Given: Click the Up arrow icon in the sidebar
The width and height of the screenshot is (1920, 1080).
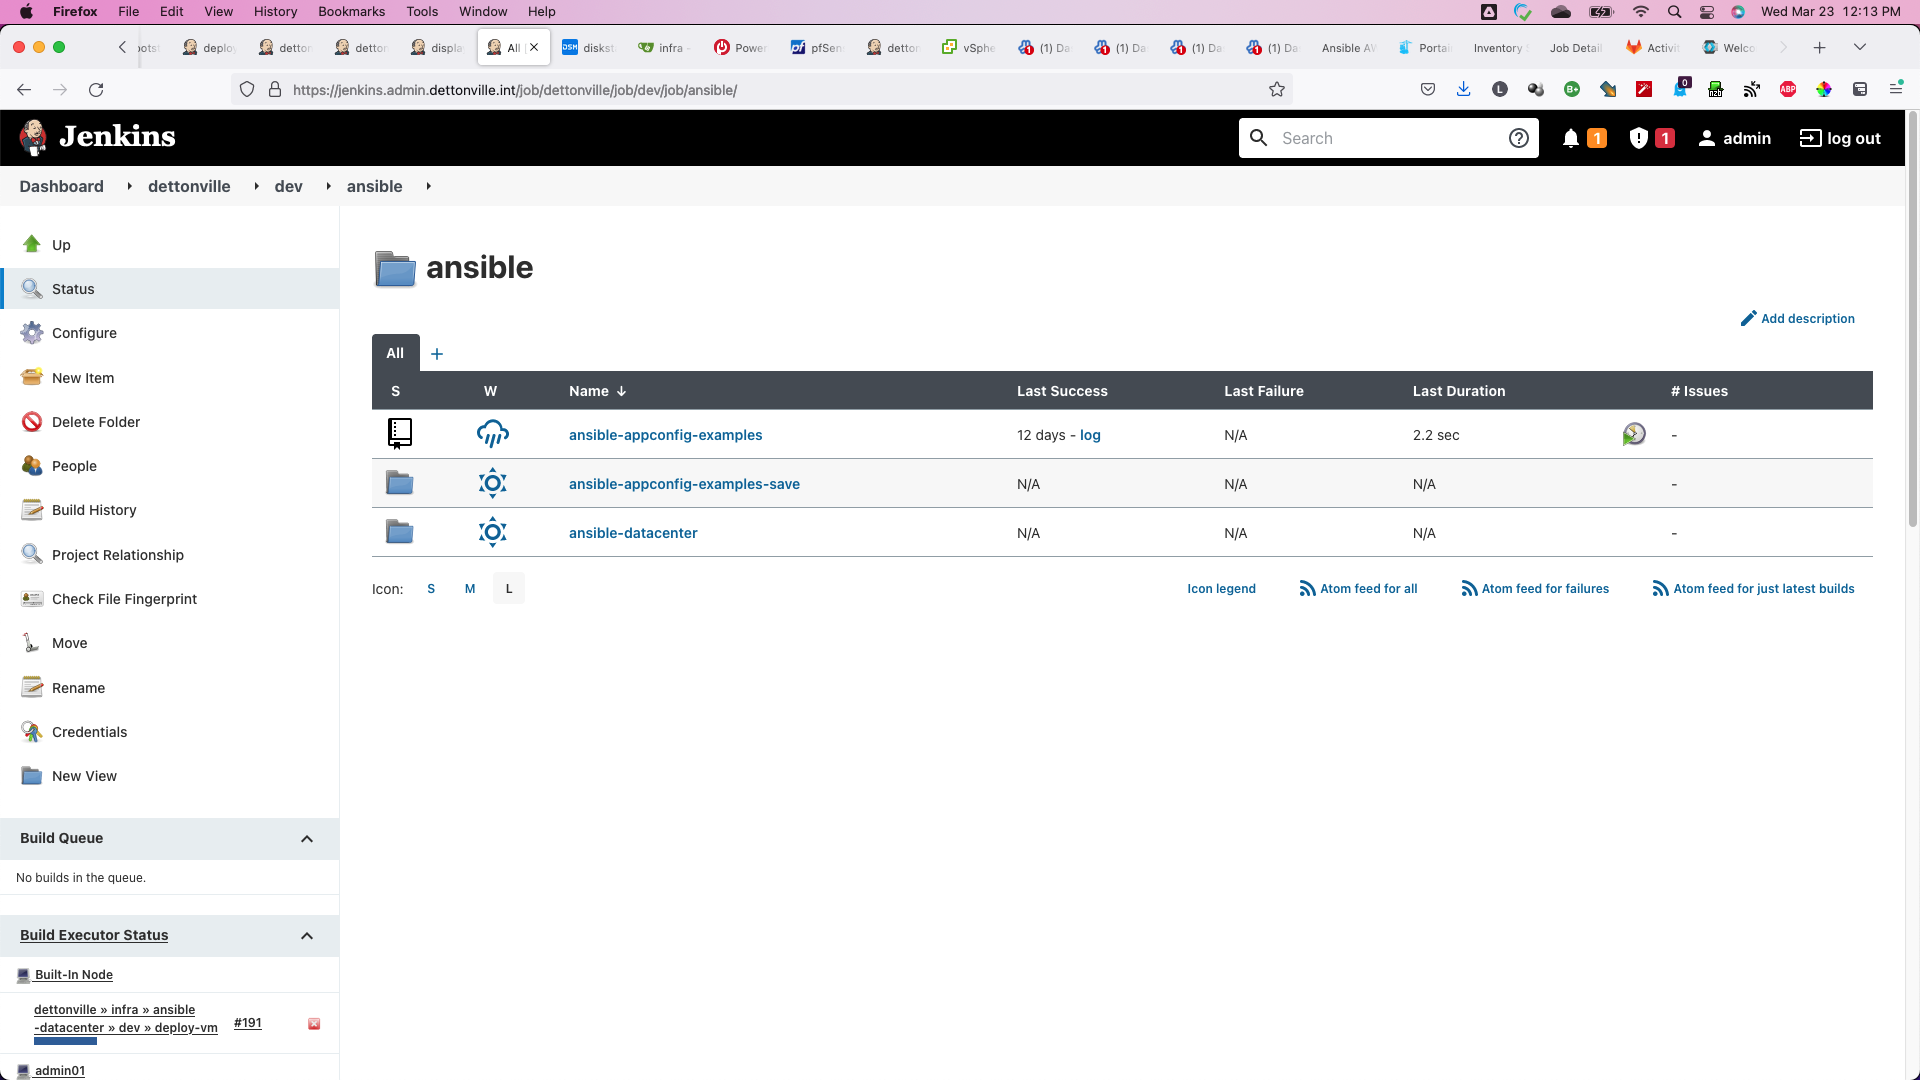Looking at the screenshot, I should coord(32,245).
